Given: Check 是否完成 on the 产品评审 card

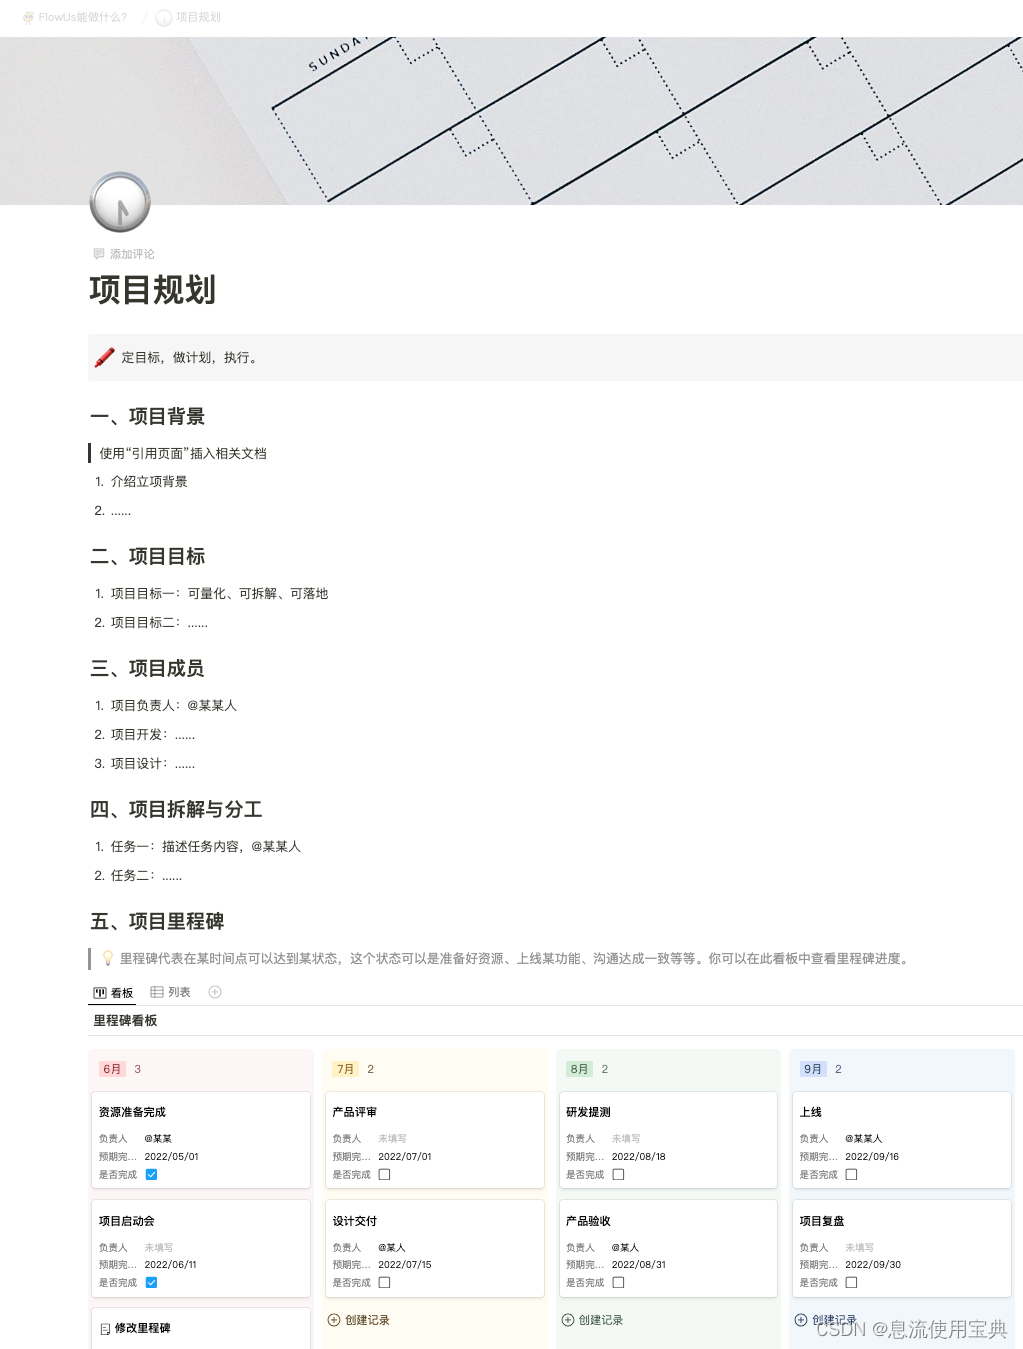Looking at the screenshot, I should (385, 1174).
